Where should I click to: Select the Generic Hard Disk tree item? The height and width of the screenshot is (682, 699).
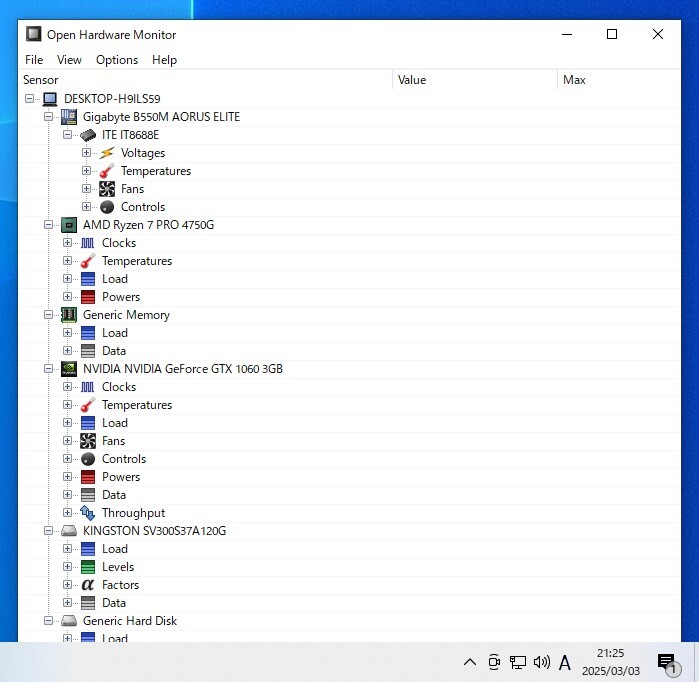click(129, 621)
